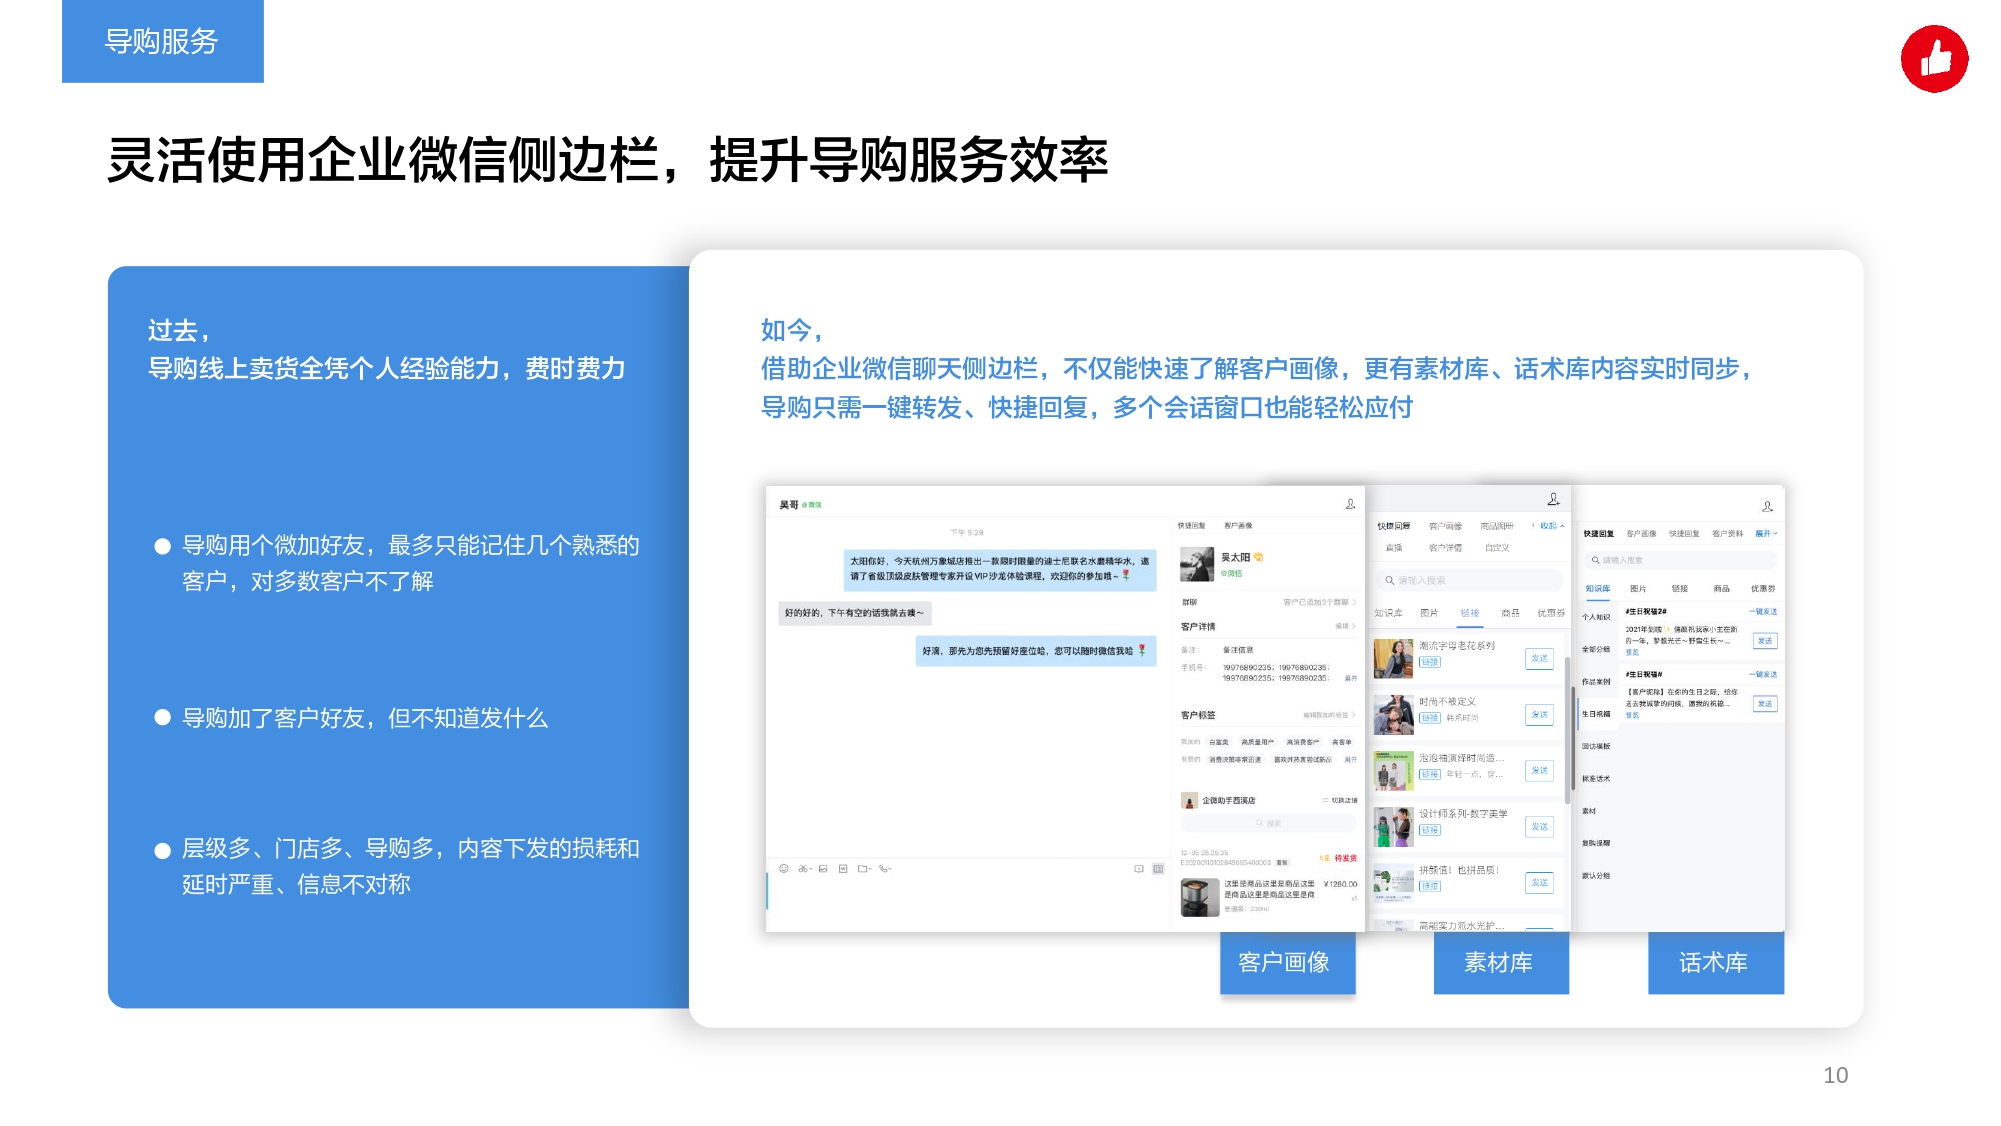Select 商品 tab in script panel
This screenshot has height=1126, width=2001.
point(1721,588)
